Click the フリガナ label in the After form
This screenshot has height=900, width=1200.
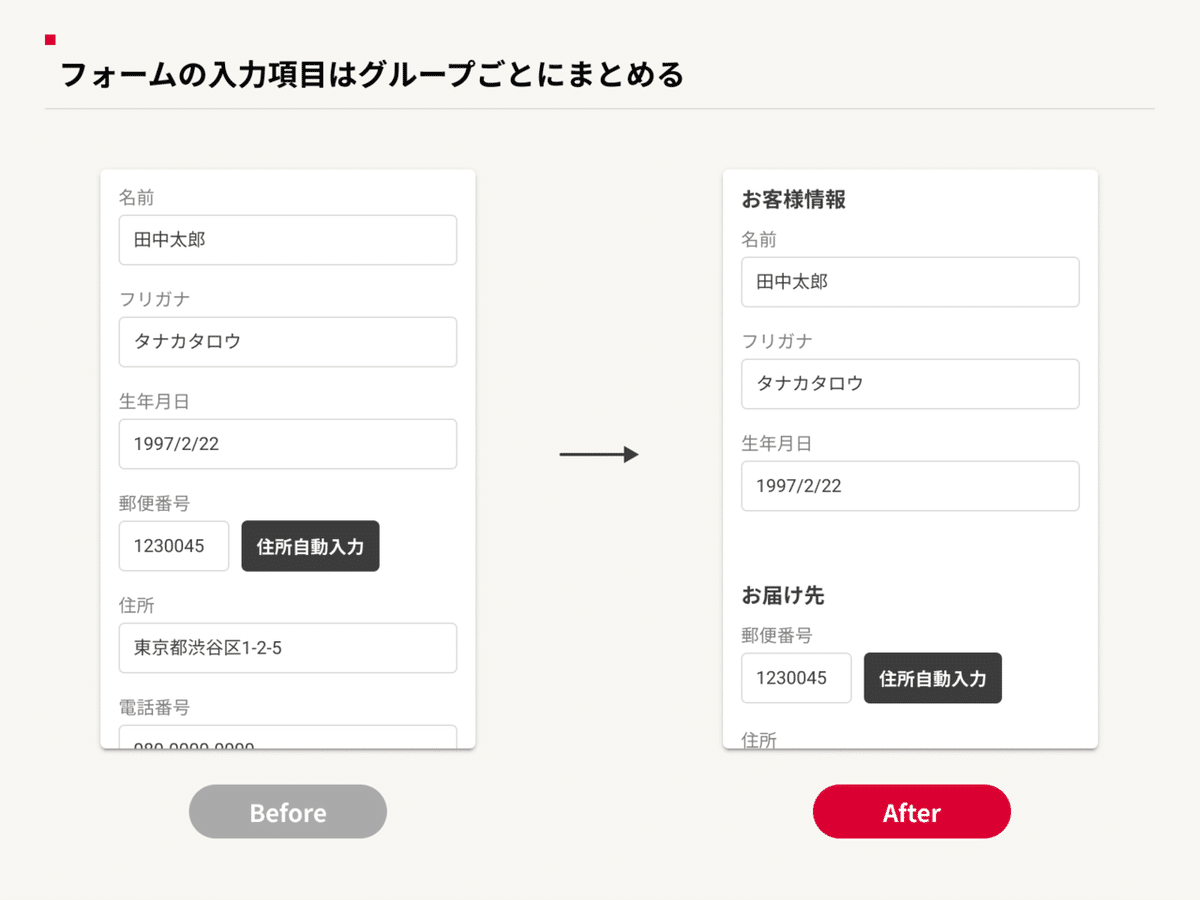(x=776, y=342)
